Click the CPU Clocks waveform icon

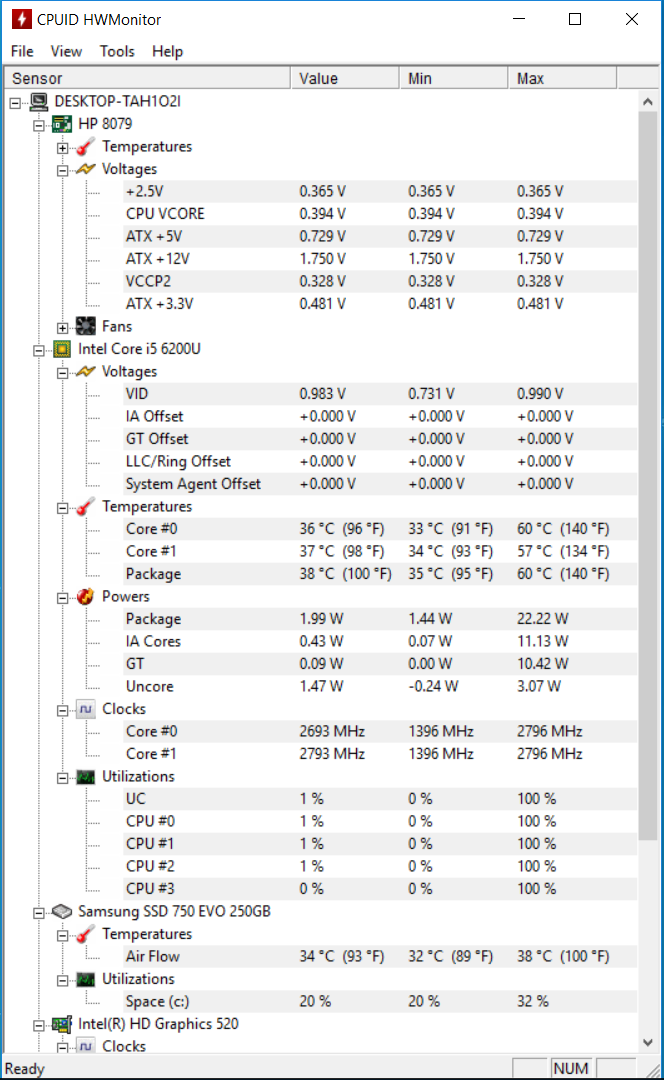click(x=85, y=709)
